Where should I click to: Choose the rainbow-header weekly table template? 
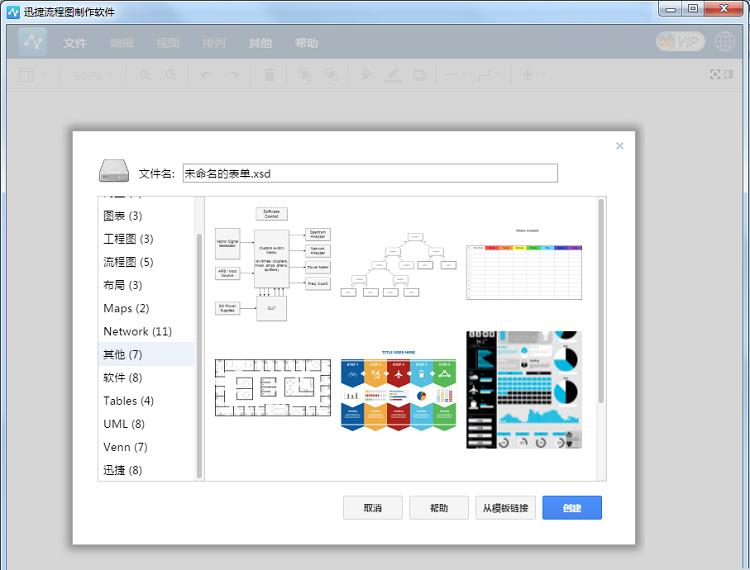pyautogui.click(x=524, y=264)
